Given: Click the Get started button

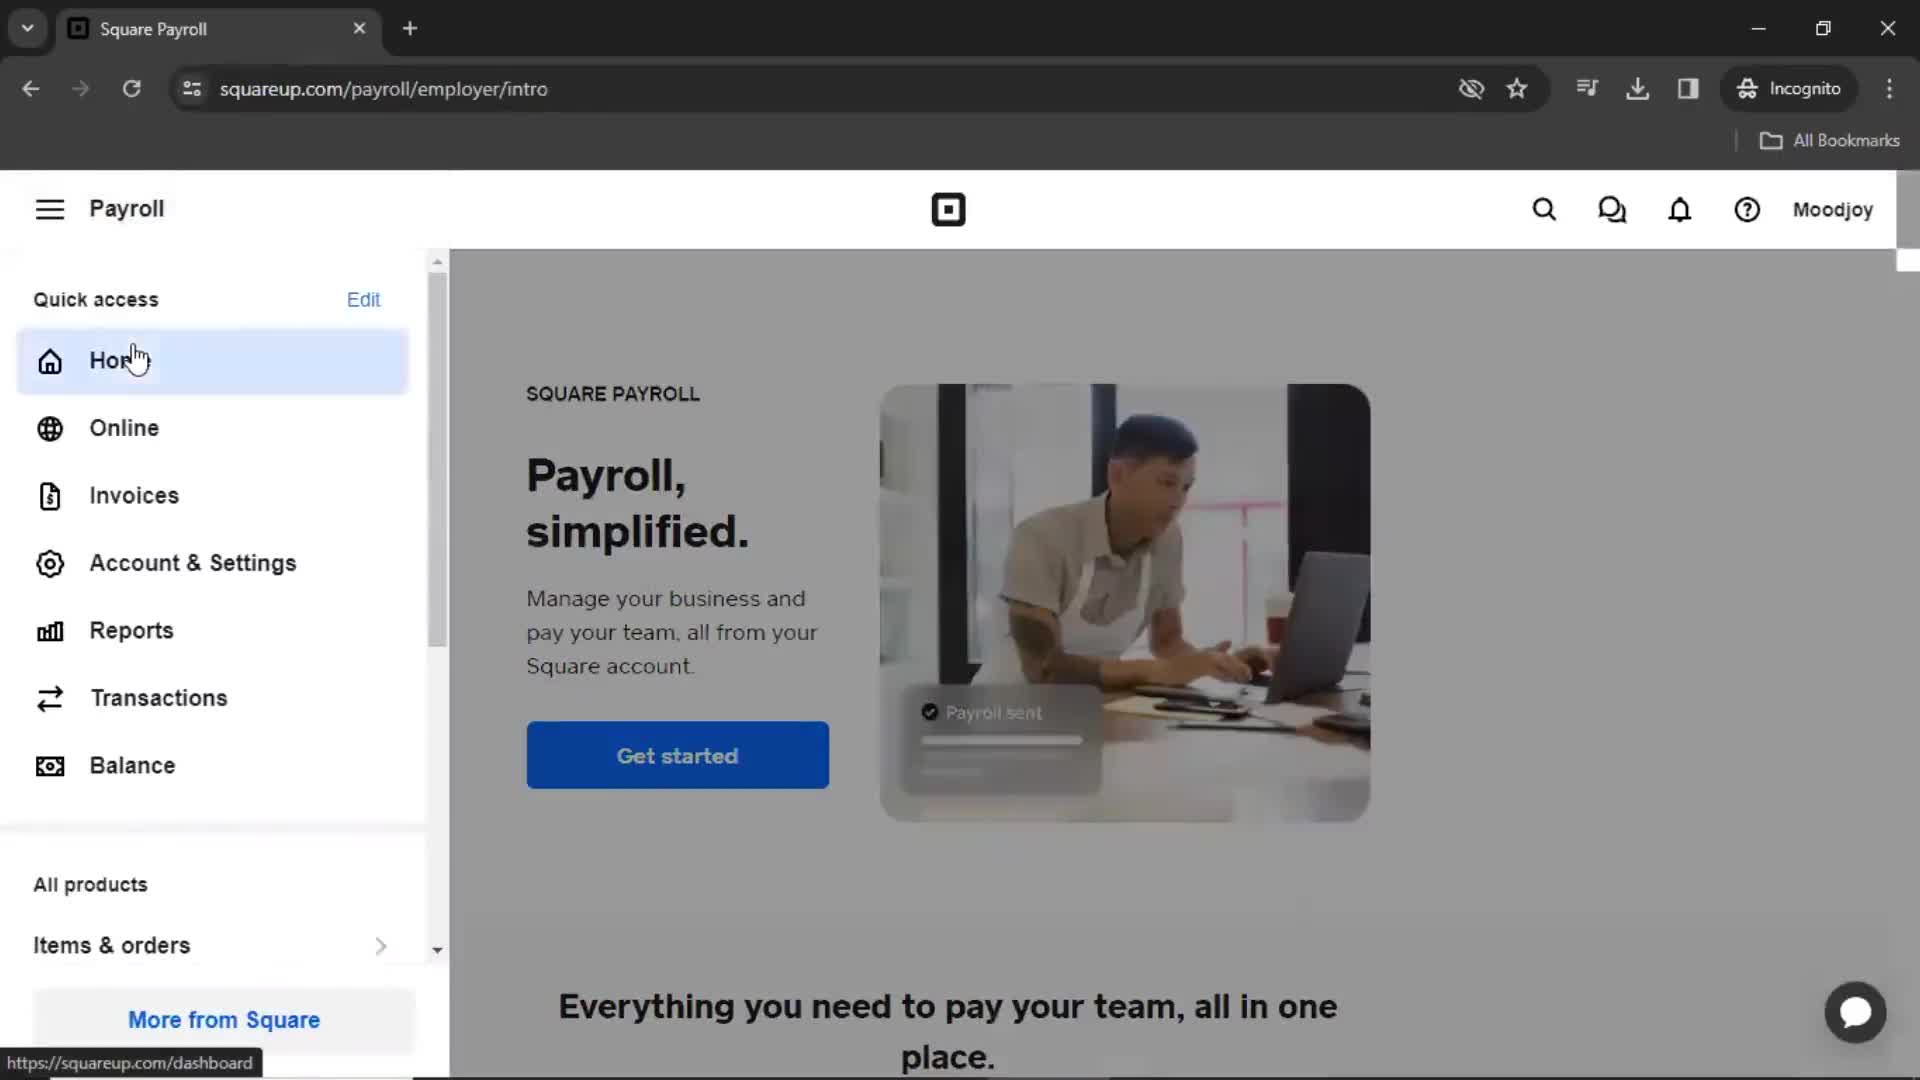Looking at the screenshot, I should tap(676, 756).
